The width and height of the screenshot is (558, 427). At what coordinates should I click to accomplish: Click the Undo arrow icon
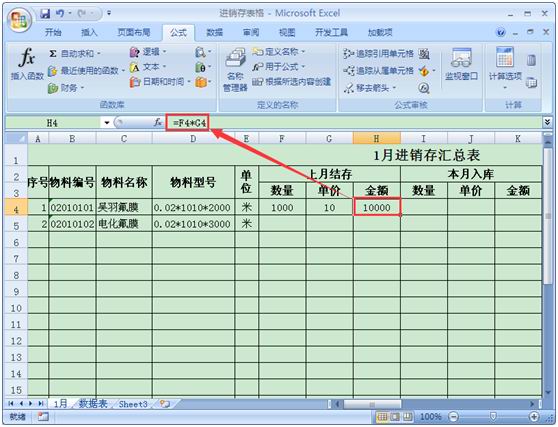60,14
